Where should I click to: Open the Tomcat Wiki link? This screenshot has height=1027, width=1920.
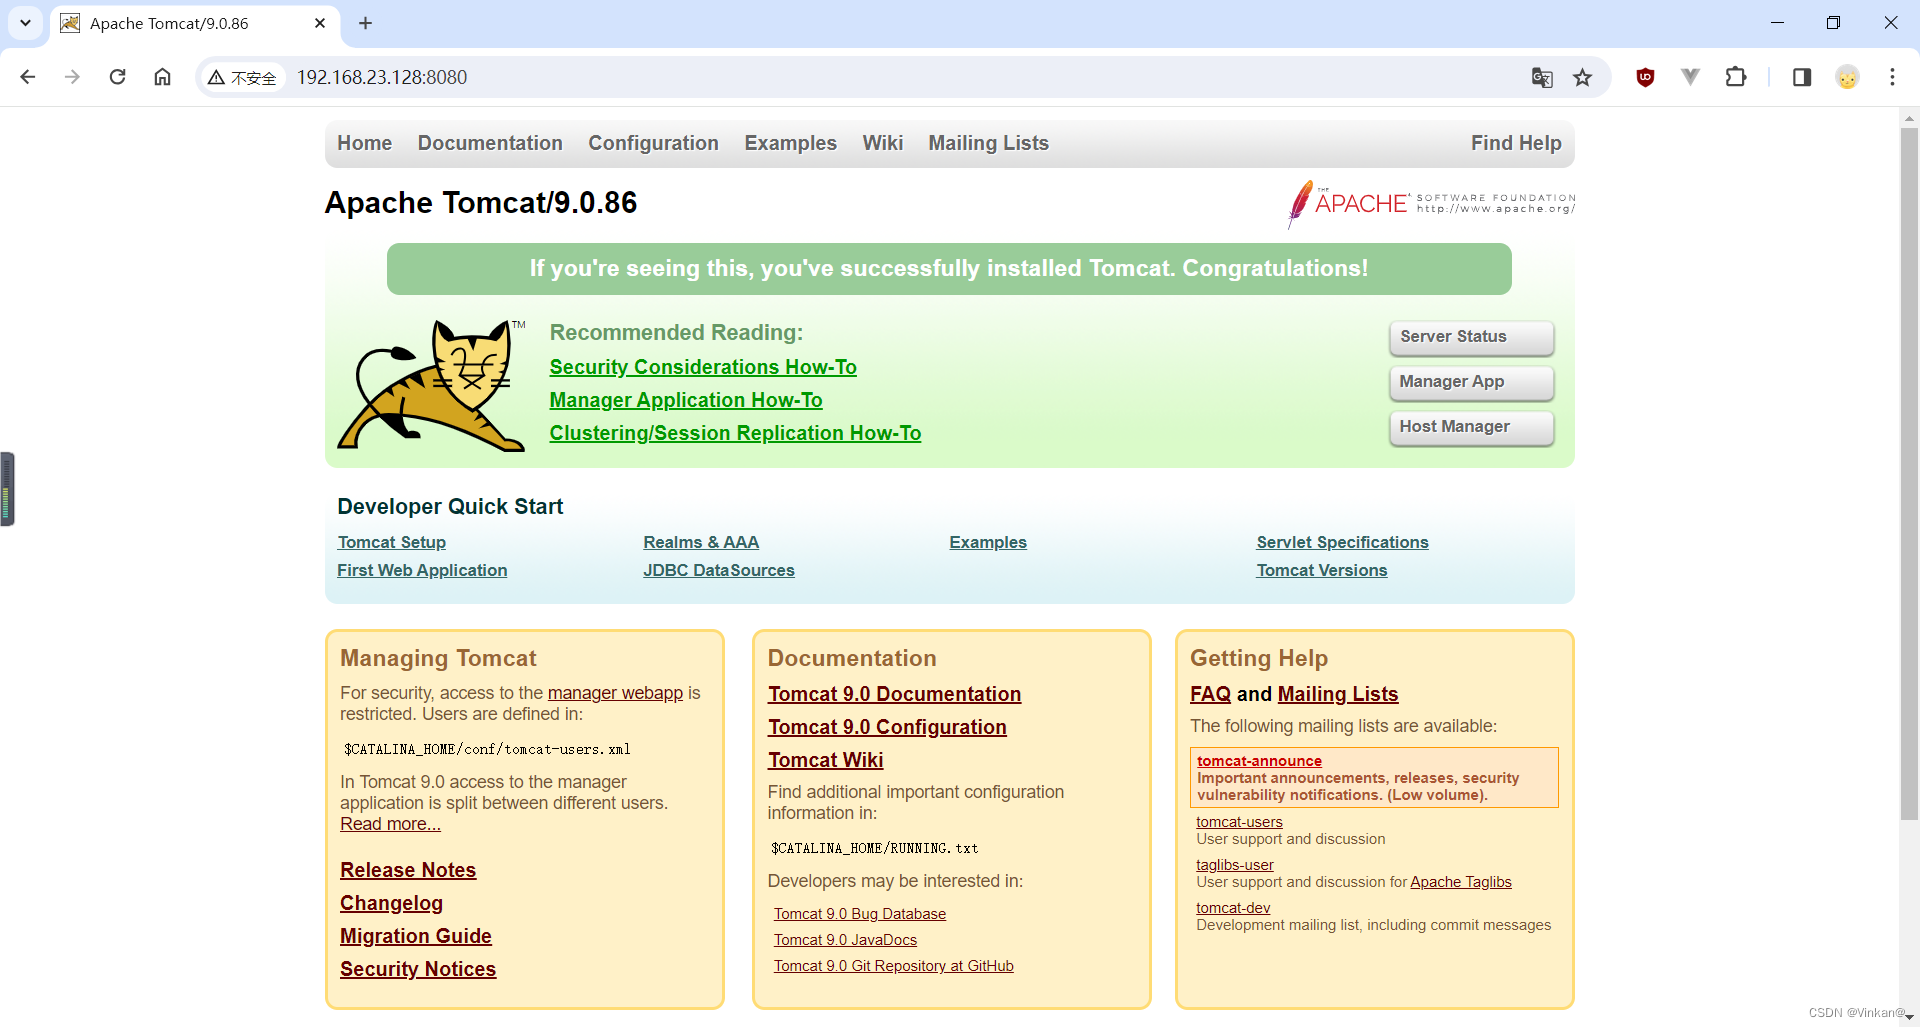point(825,760)
